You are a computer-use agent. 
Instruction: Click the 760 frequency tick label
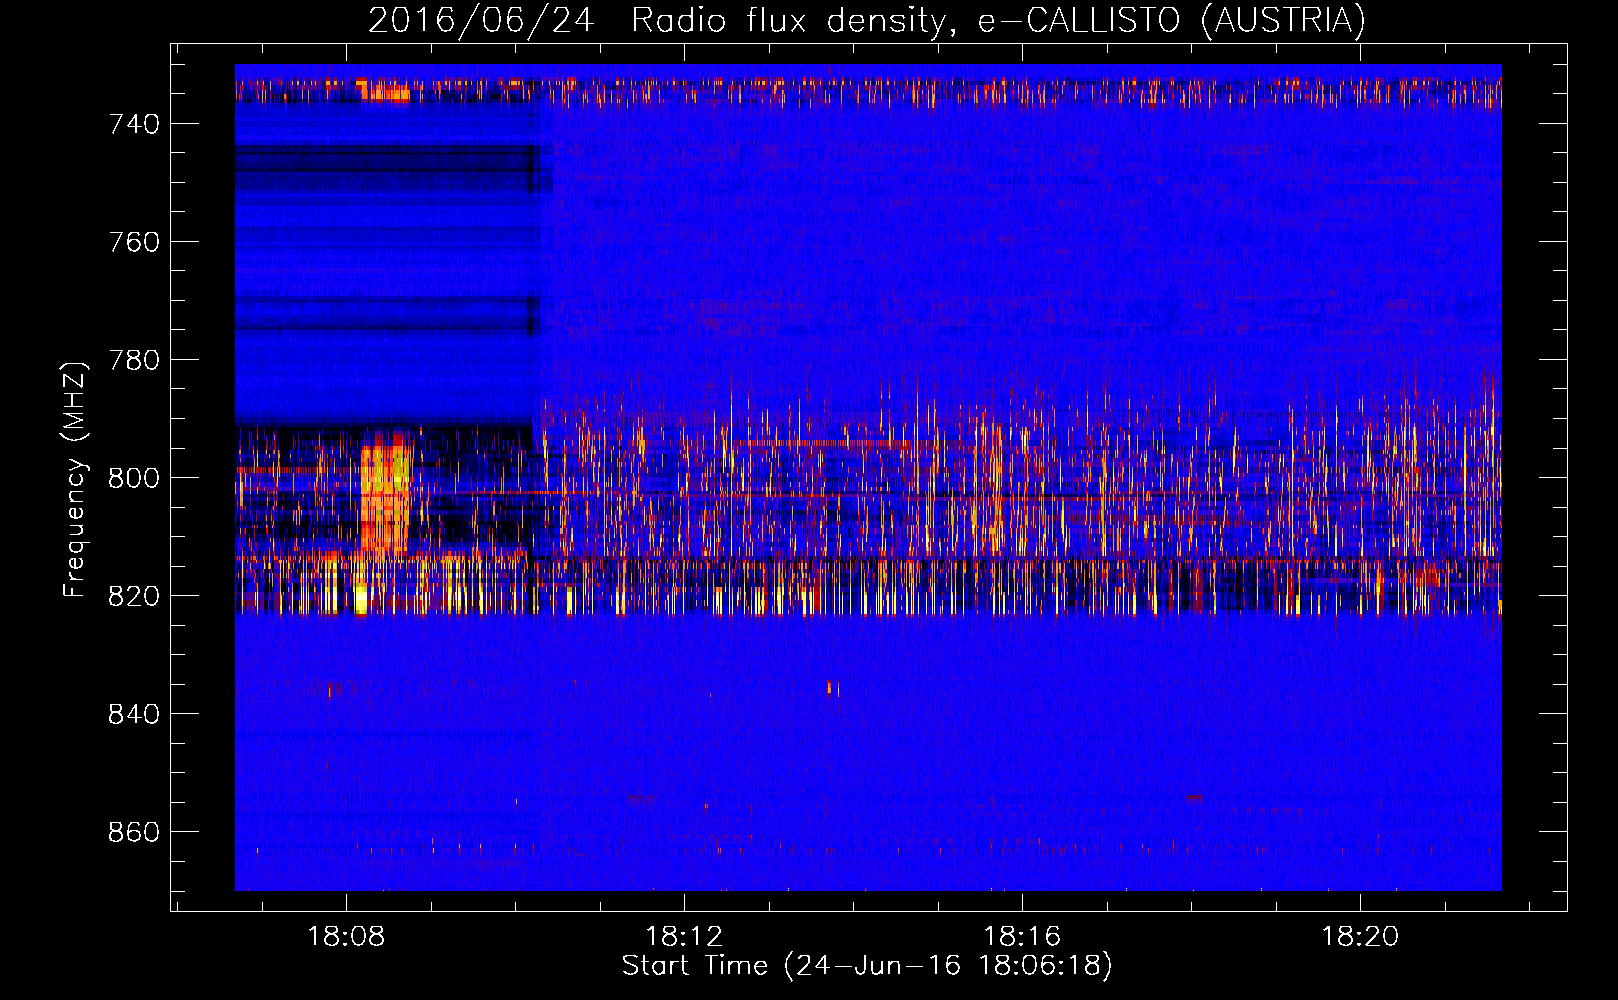point(134,242)
